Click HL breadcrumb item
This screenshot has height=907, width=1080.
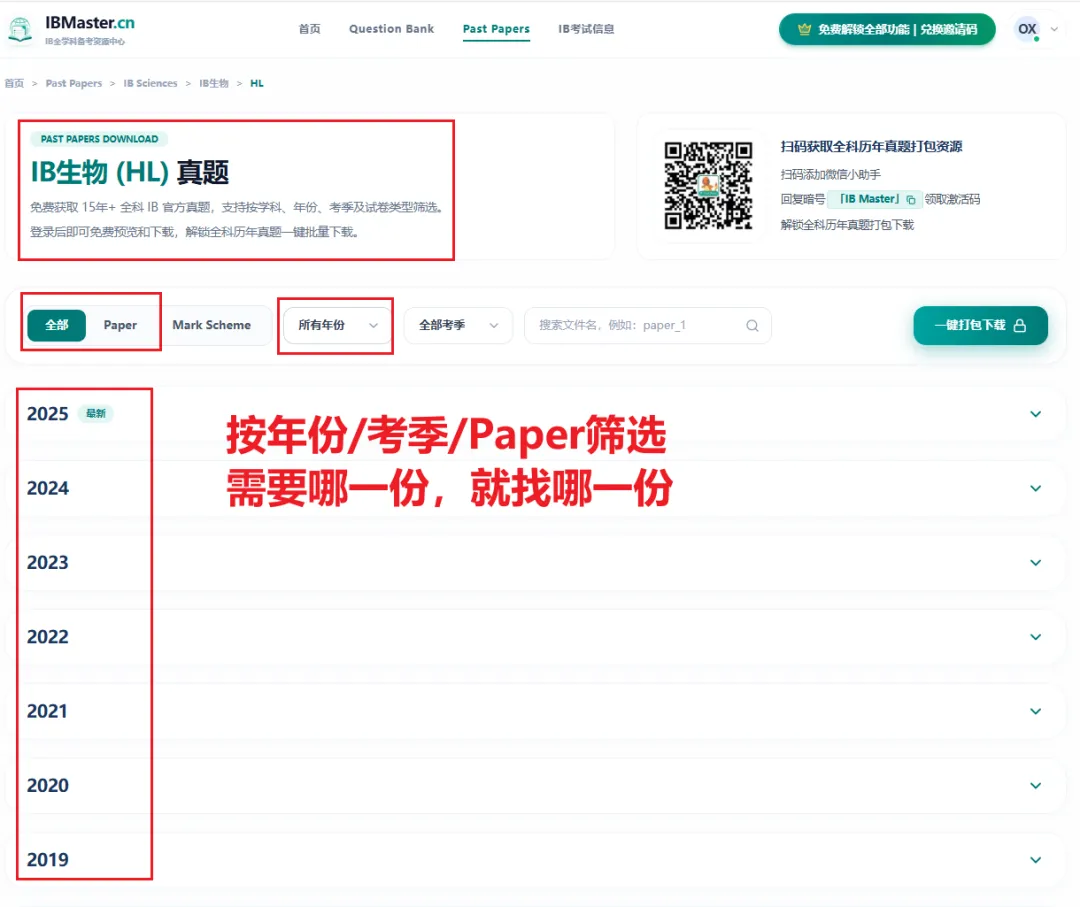pyautogui.click(x=257, y=83)
